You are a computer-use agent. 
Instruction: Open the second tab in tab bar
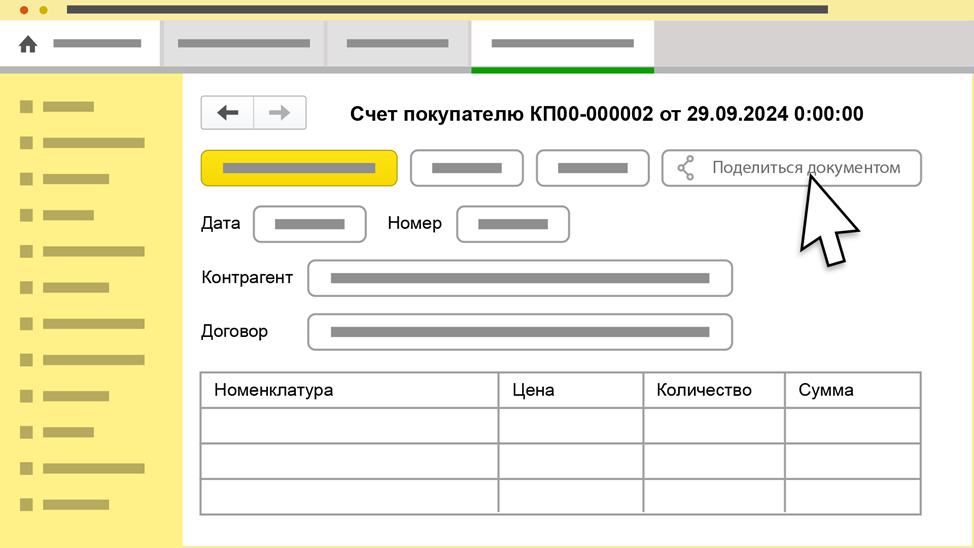(x=243, y=44)
